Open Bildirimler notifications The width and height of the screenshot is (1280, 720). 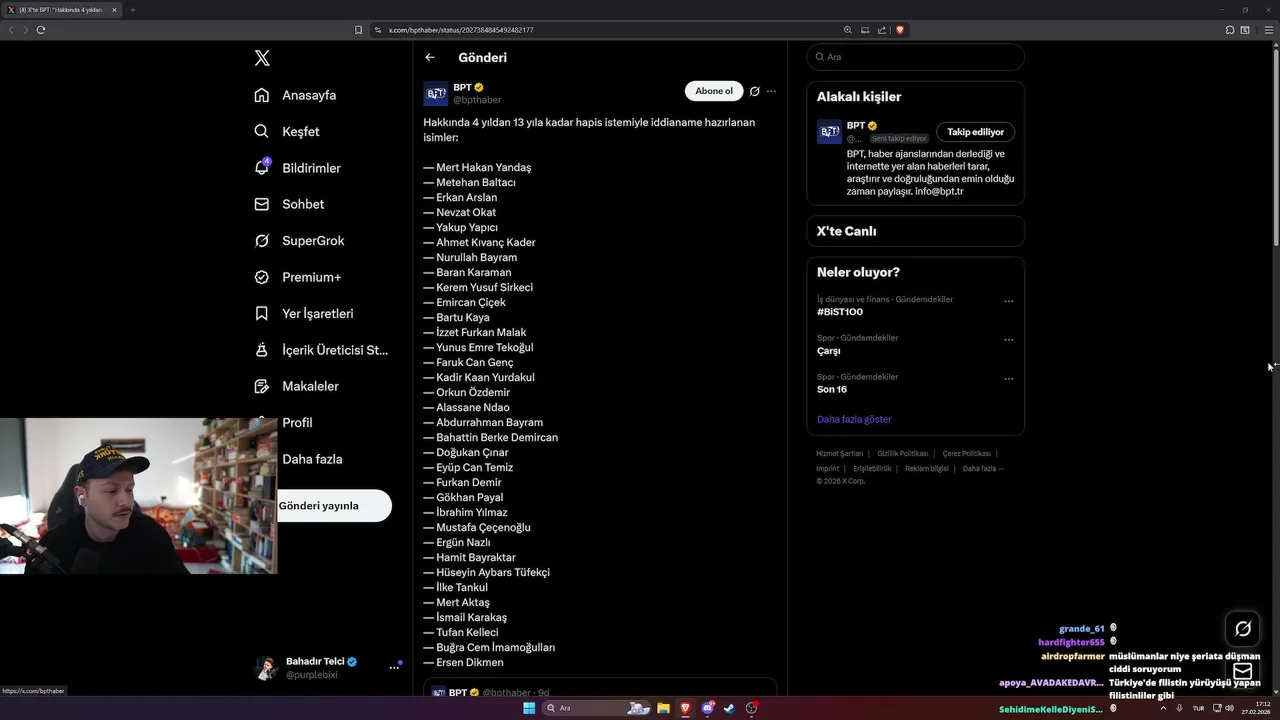(x=297, y=168)
